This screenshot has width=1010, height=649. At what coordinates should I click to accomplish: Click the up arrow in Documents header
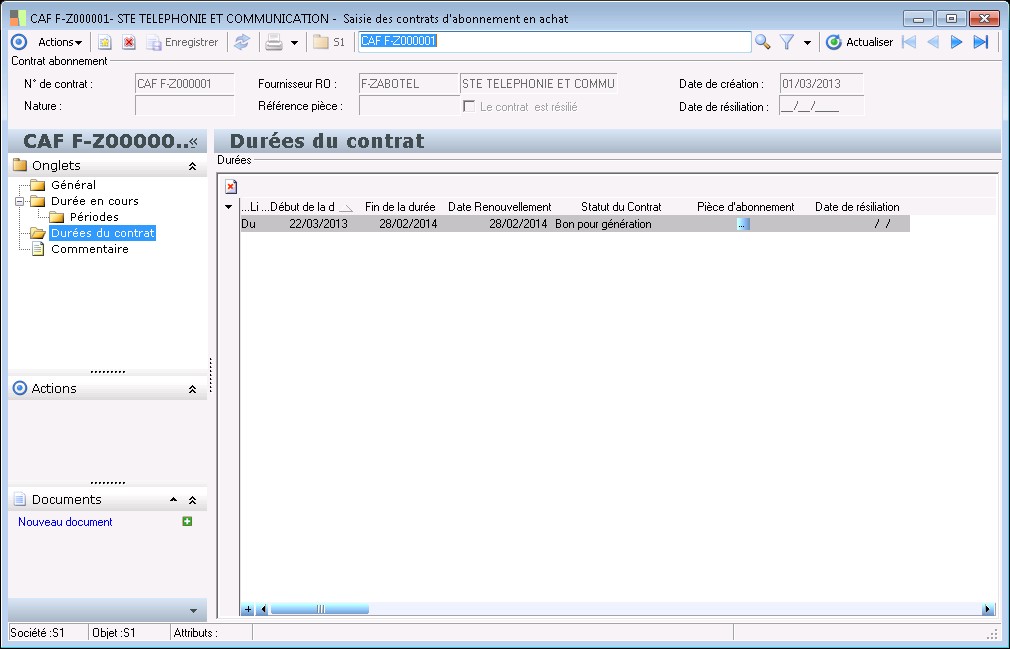[x=173, y=500]
